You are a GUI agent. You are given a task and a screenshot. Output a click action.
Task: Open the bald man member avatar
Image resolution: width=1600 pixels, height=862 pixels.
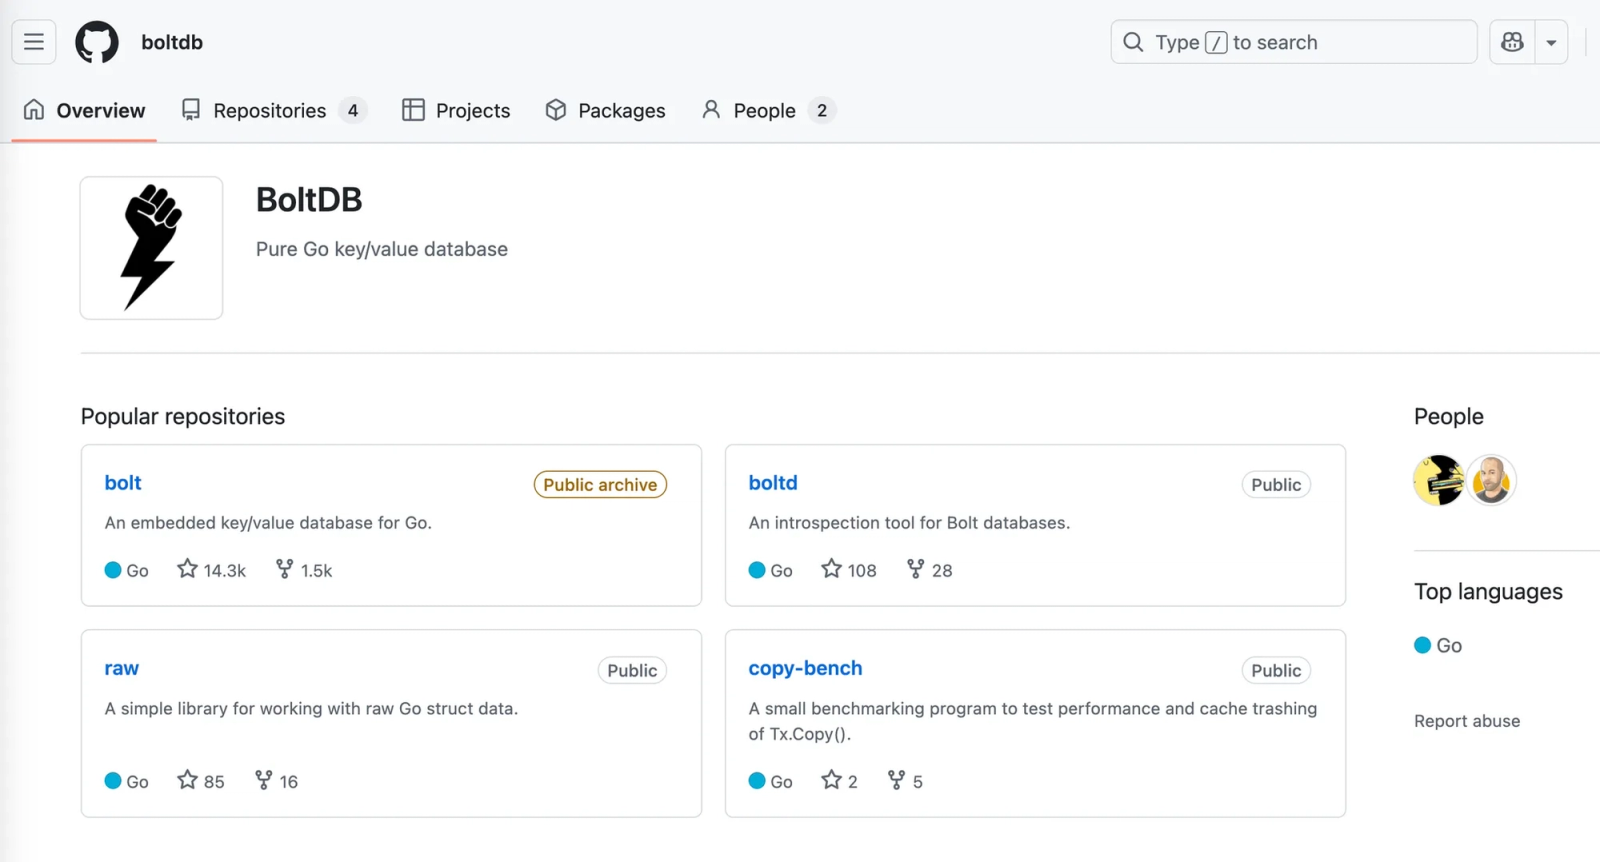[x=1491, y=480]
